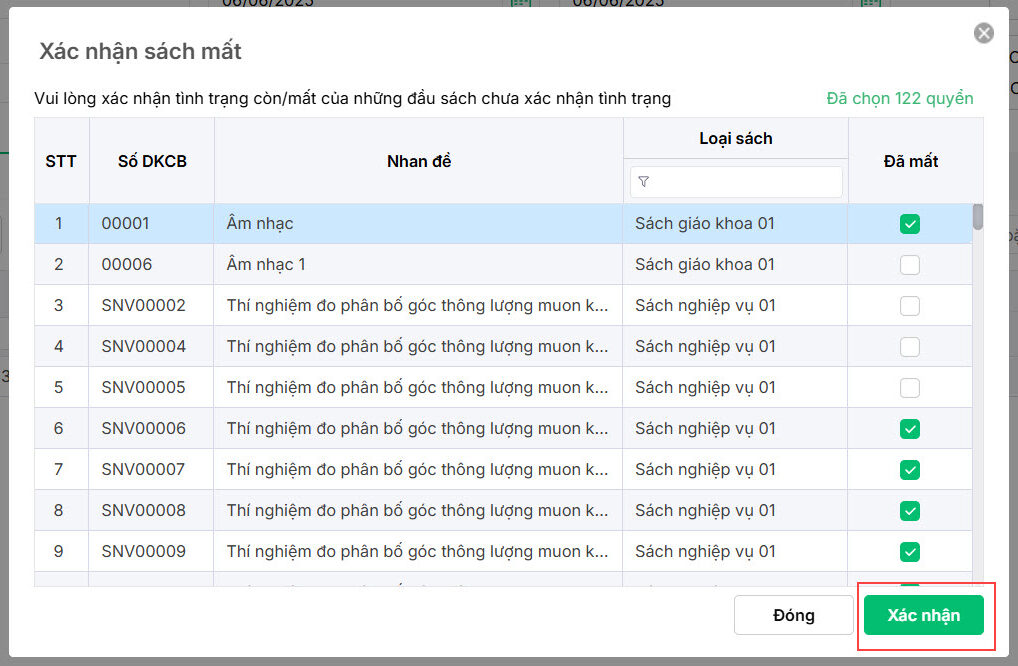Click the Số ĐKCB column header

click(152, 161)
